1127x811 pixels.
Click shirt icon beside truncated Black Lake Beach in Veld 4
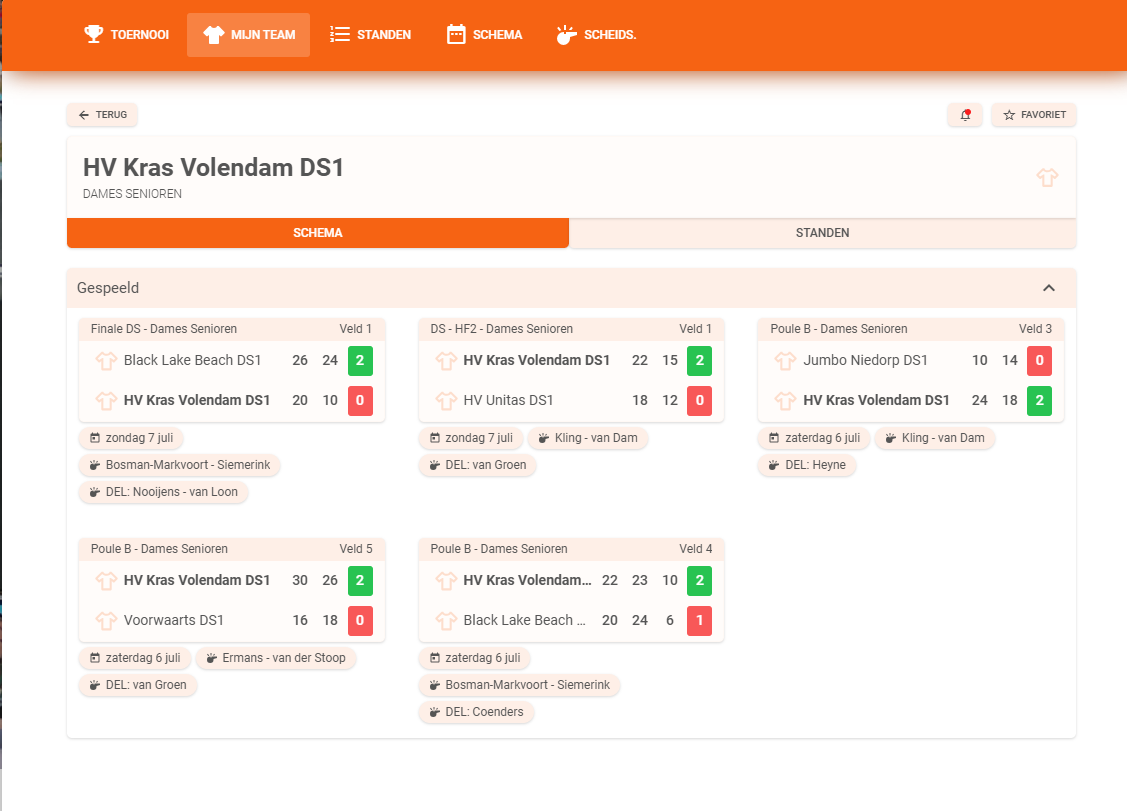pos(446,620)
